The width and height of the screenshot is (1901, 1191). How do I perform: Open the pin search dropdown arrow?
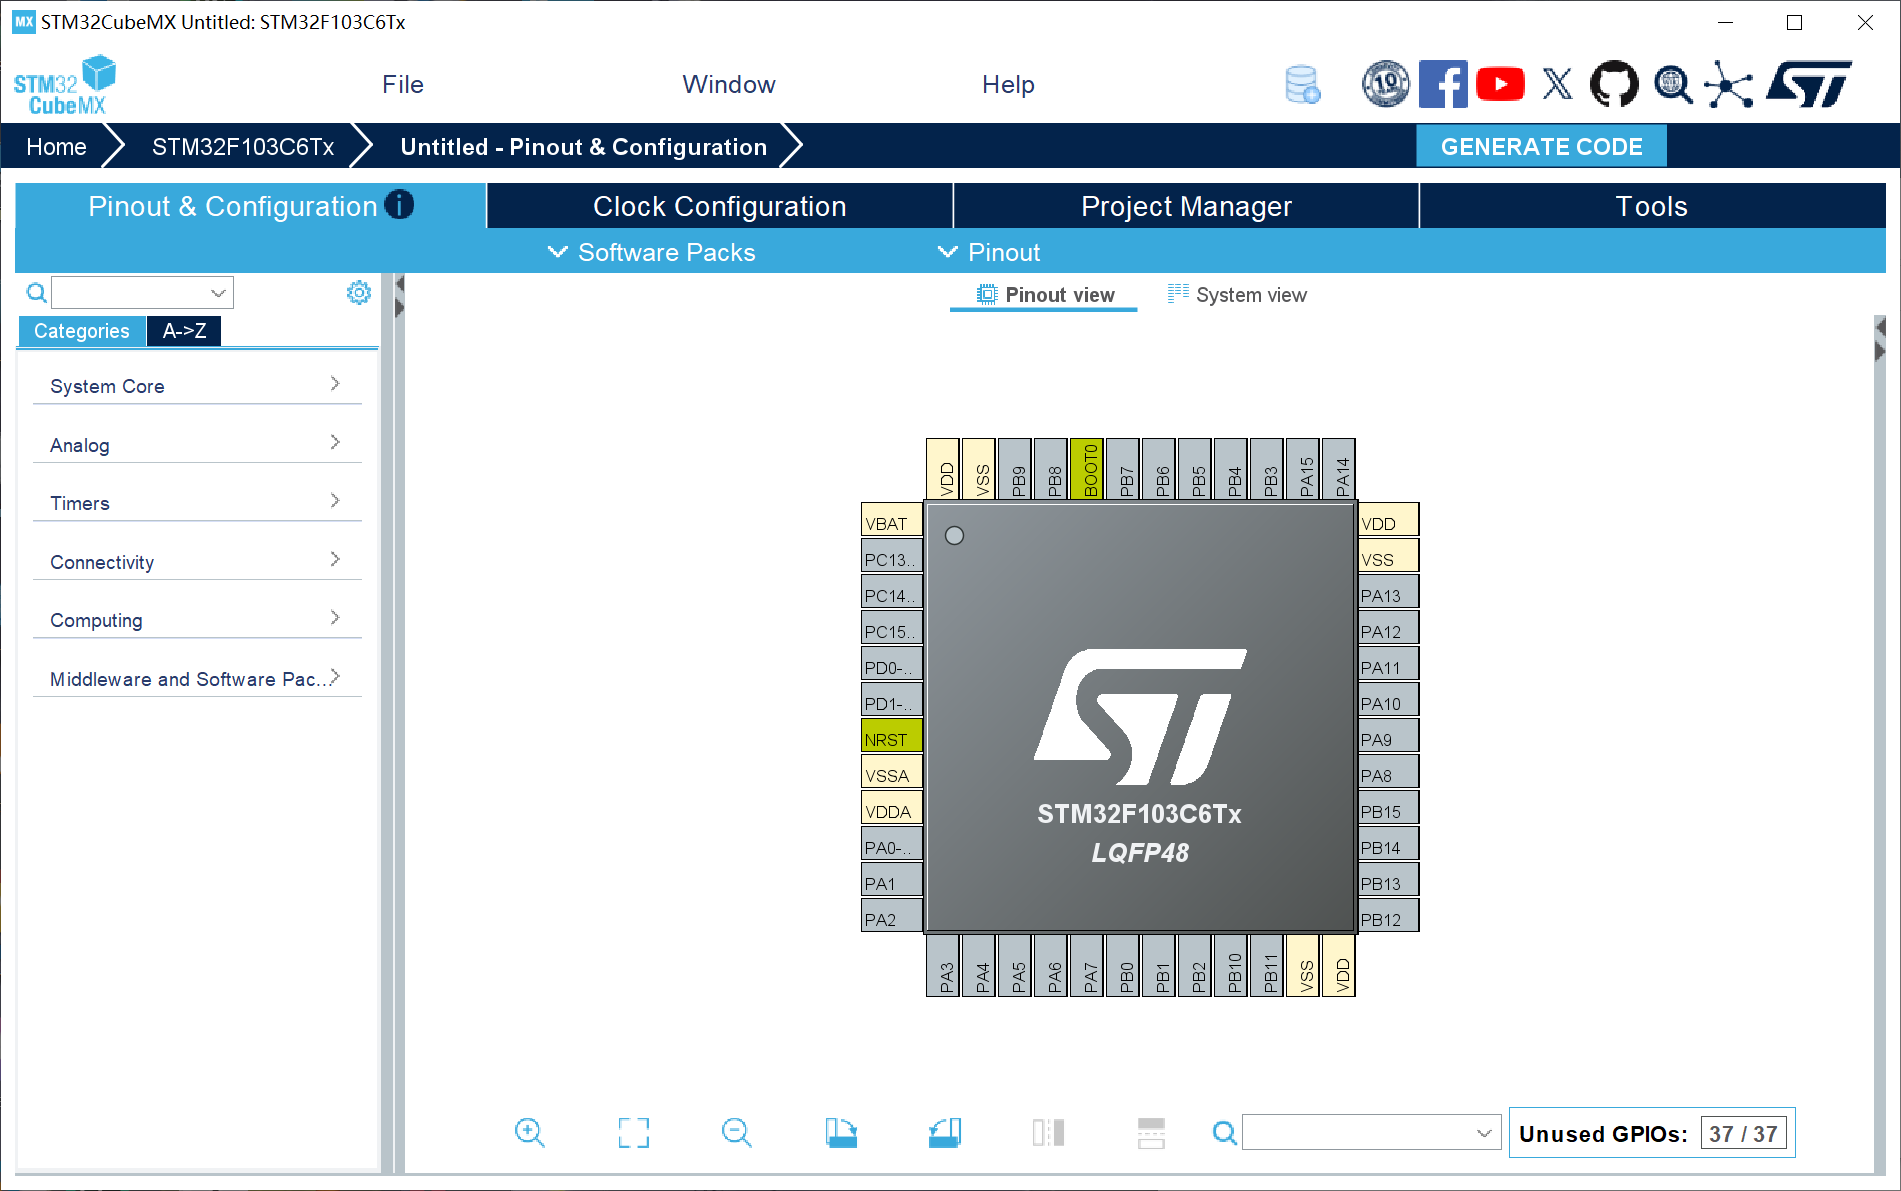point(1484,1133)
